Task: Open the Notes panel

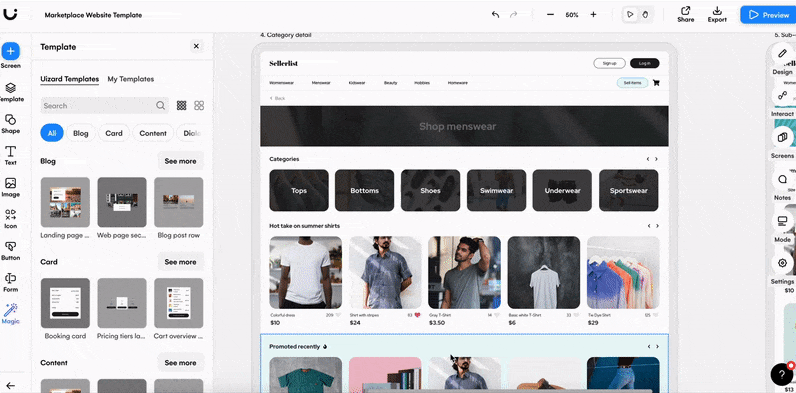Action: click(782, 179)
